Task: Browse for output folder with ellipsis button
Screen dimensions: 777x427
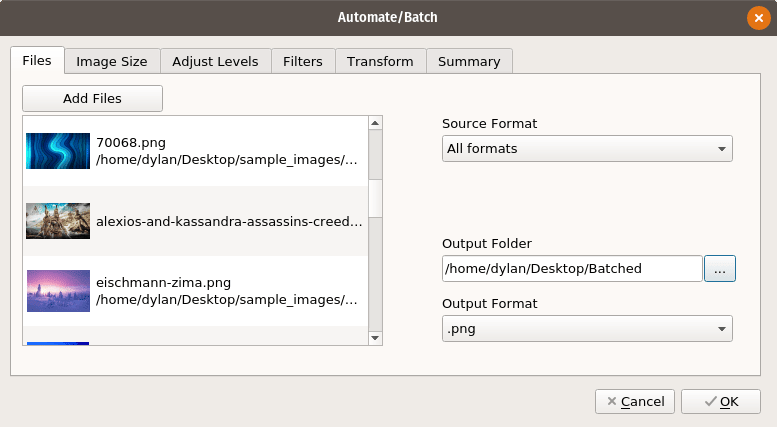Action: (720, 268)
